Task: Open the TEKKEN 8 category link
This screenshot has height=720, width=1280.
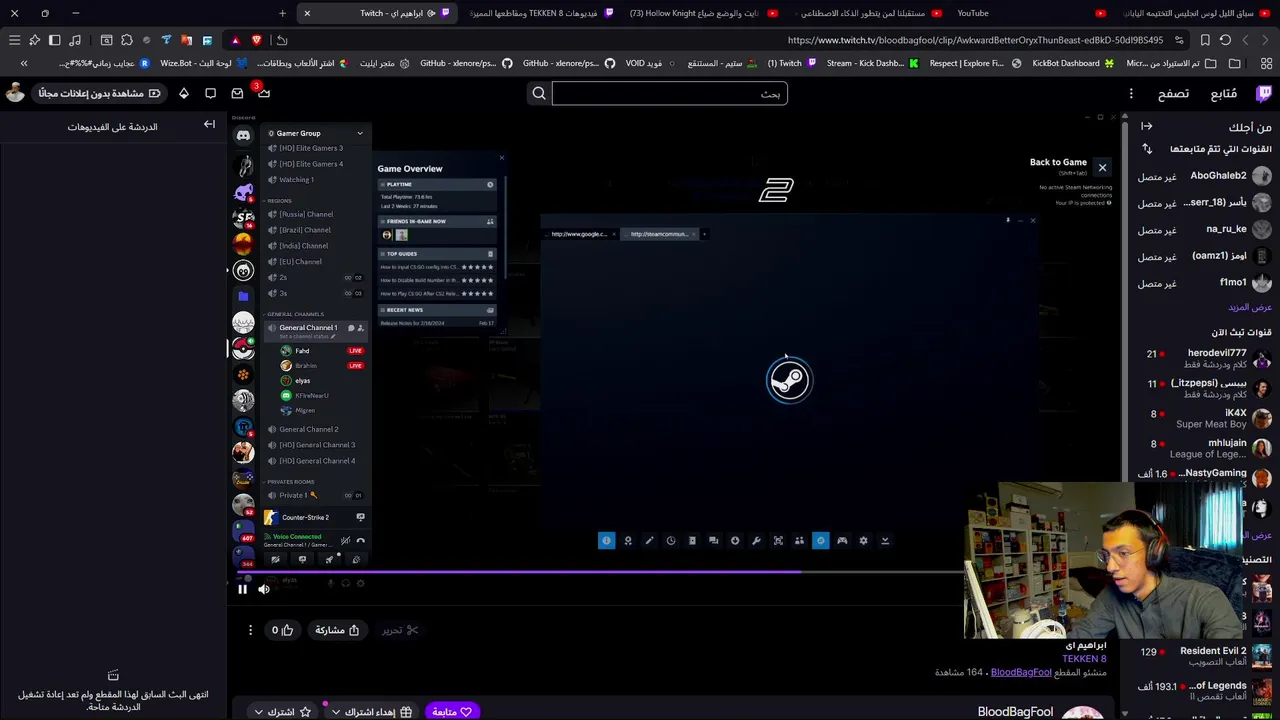Action: [1084, 659]
